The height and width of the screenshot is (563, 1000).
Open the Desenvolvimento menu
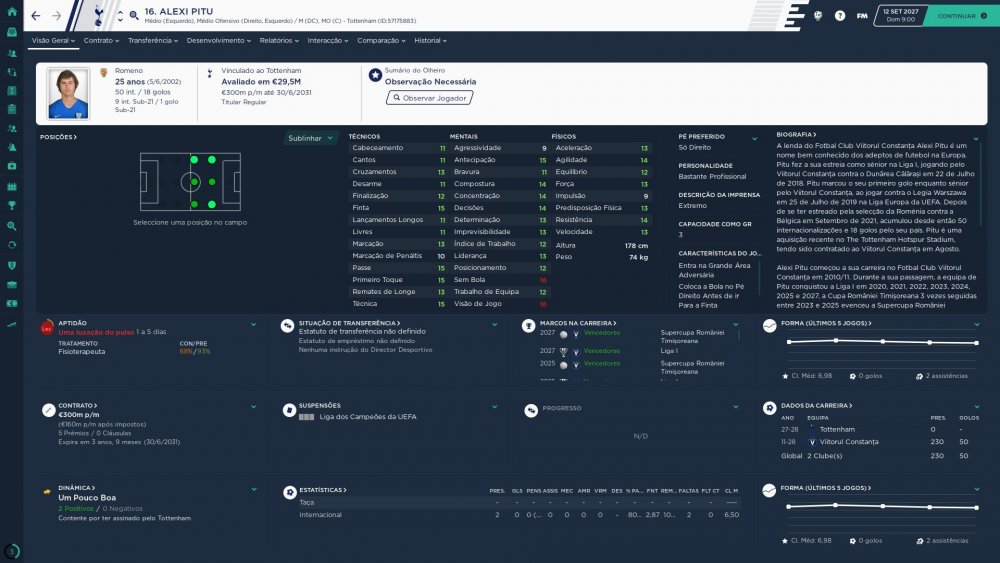point(219,40)
